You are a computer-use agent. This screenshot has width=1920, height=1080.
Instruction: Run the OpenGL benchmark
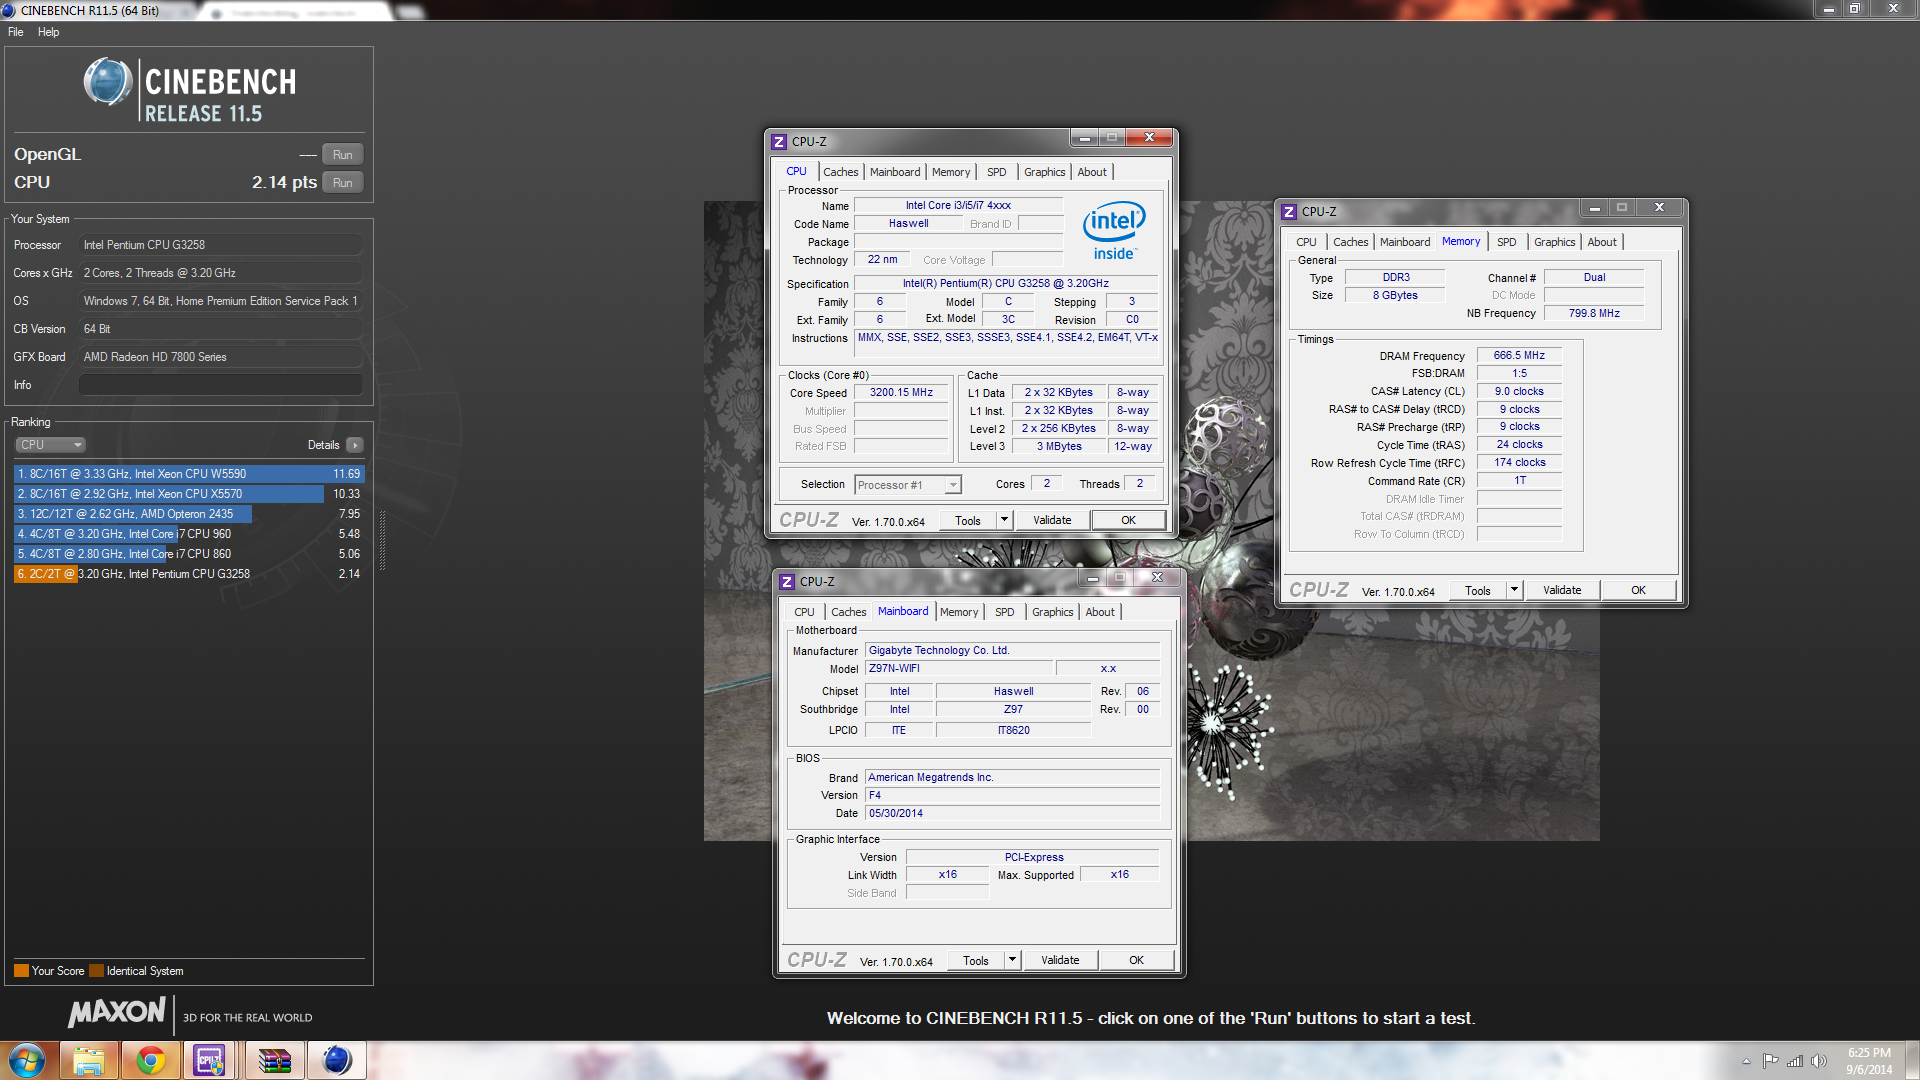(x=342, y=155)
